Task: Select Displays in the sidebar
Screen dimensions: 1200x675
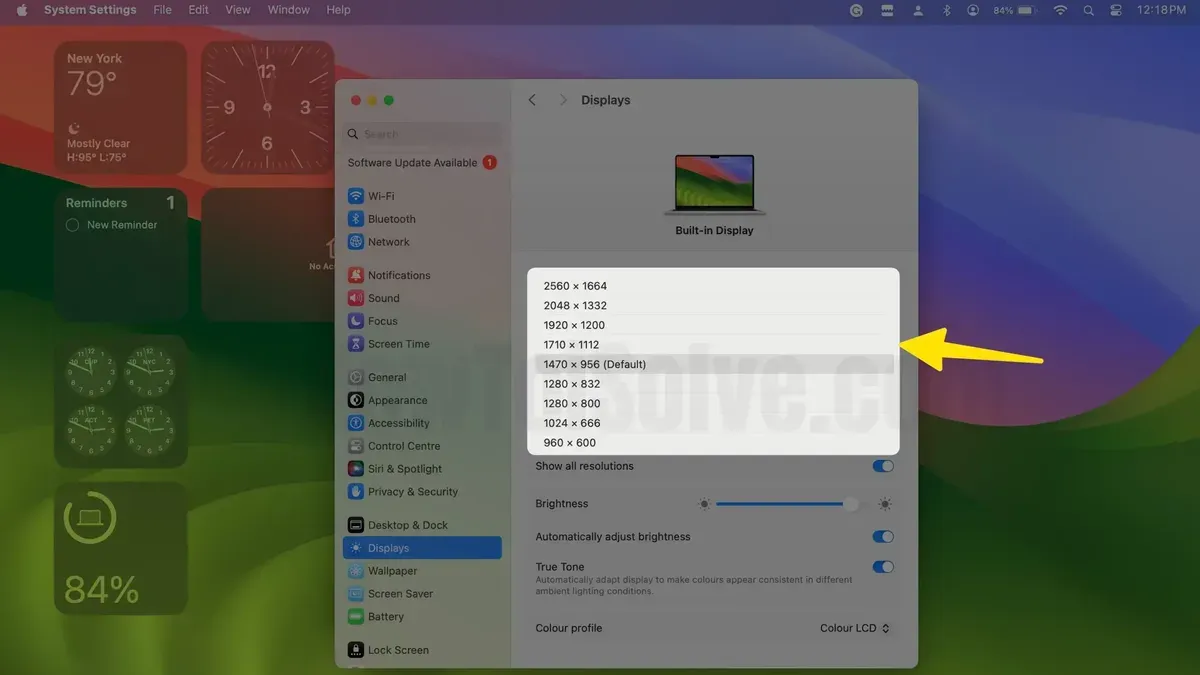Action: click(422, 548)
